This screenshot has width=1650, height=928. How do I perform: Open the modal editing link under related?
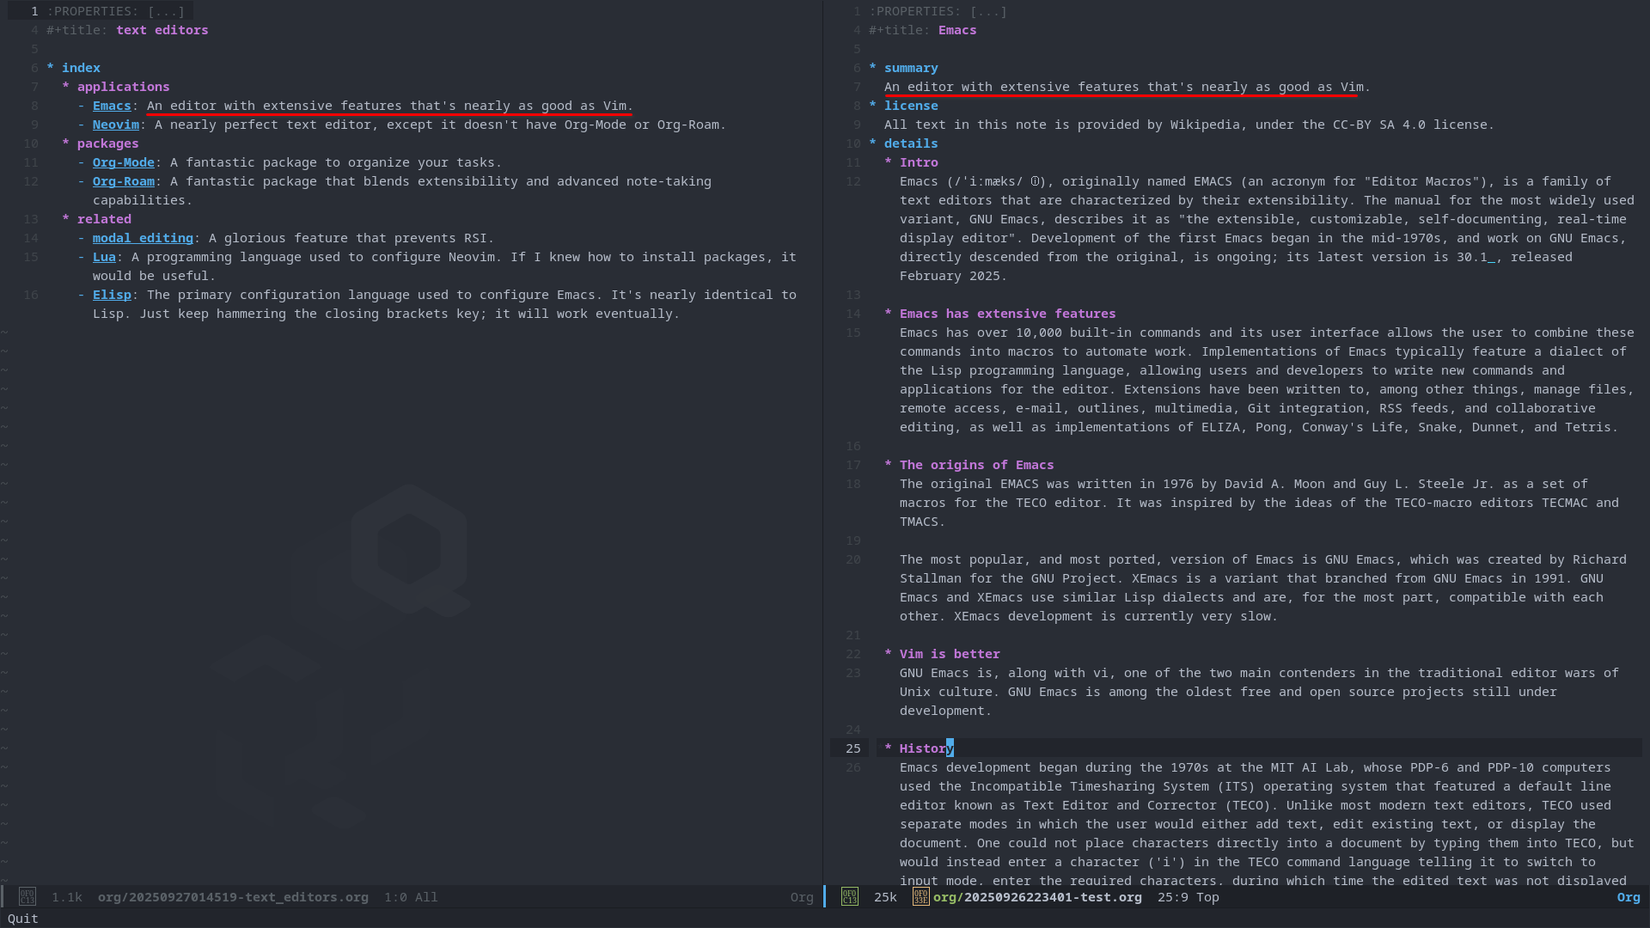143,238
